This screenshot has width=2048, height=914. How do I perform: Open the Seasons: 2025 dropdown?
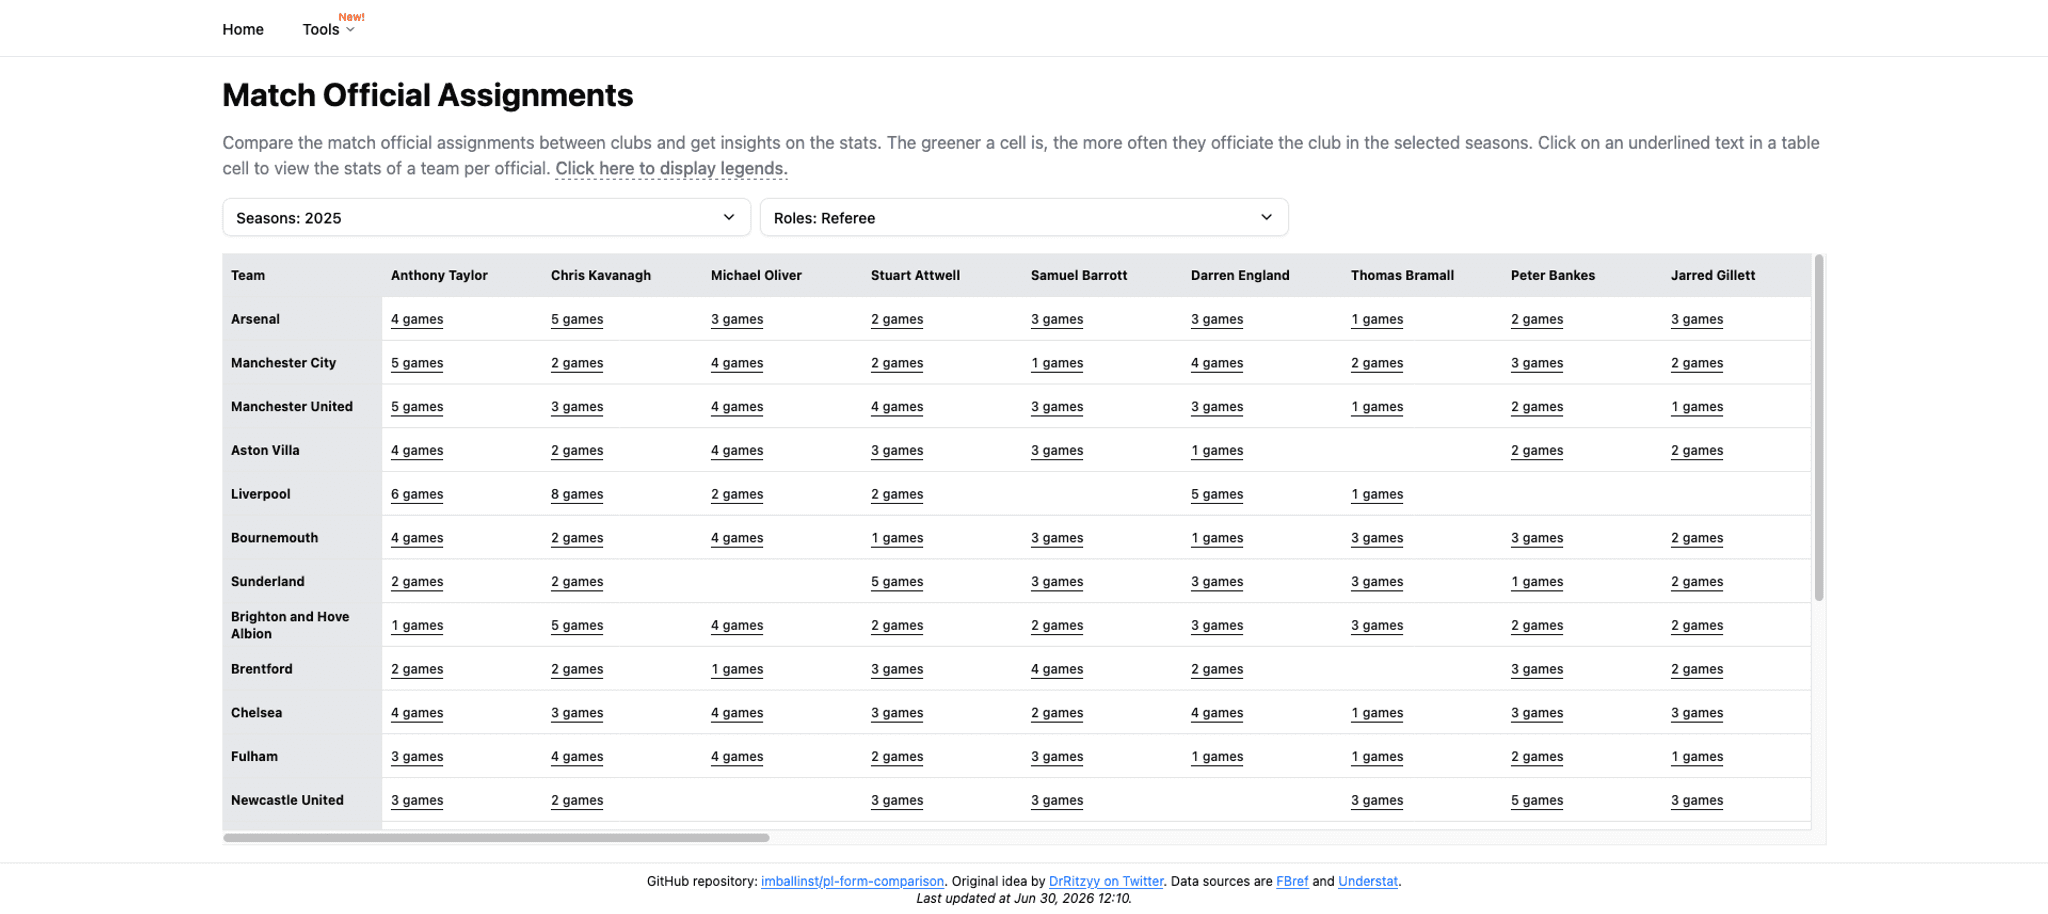pyautogui.click(x=486, y=217)
